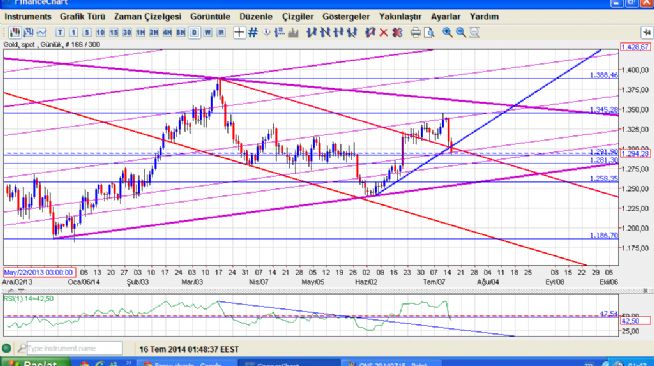The width and height of the screenshot is (654, 366).
Task: Toggle the chart grid hash icon
Action: pyautogui.click(x=253, y=33)
